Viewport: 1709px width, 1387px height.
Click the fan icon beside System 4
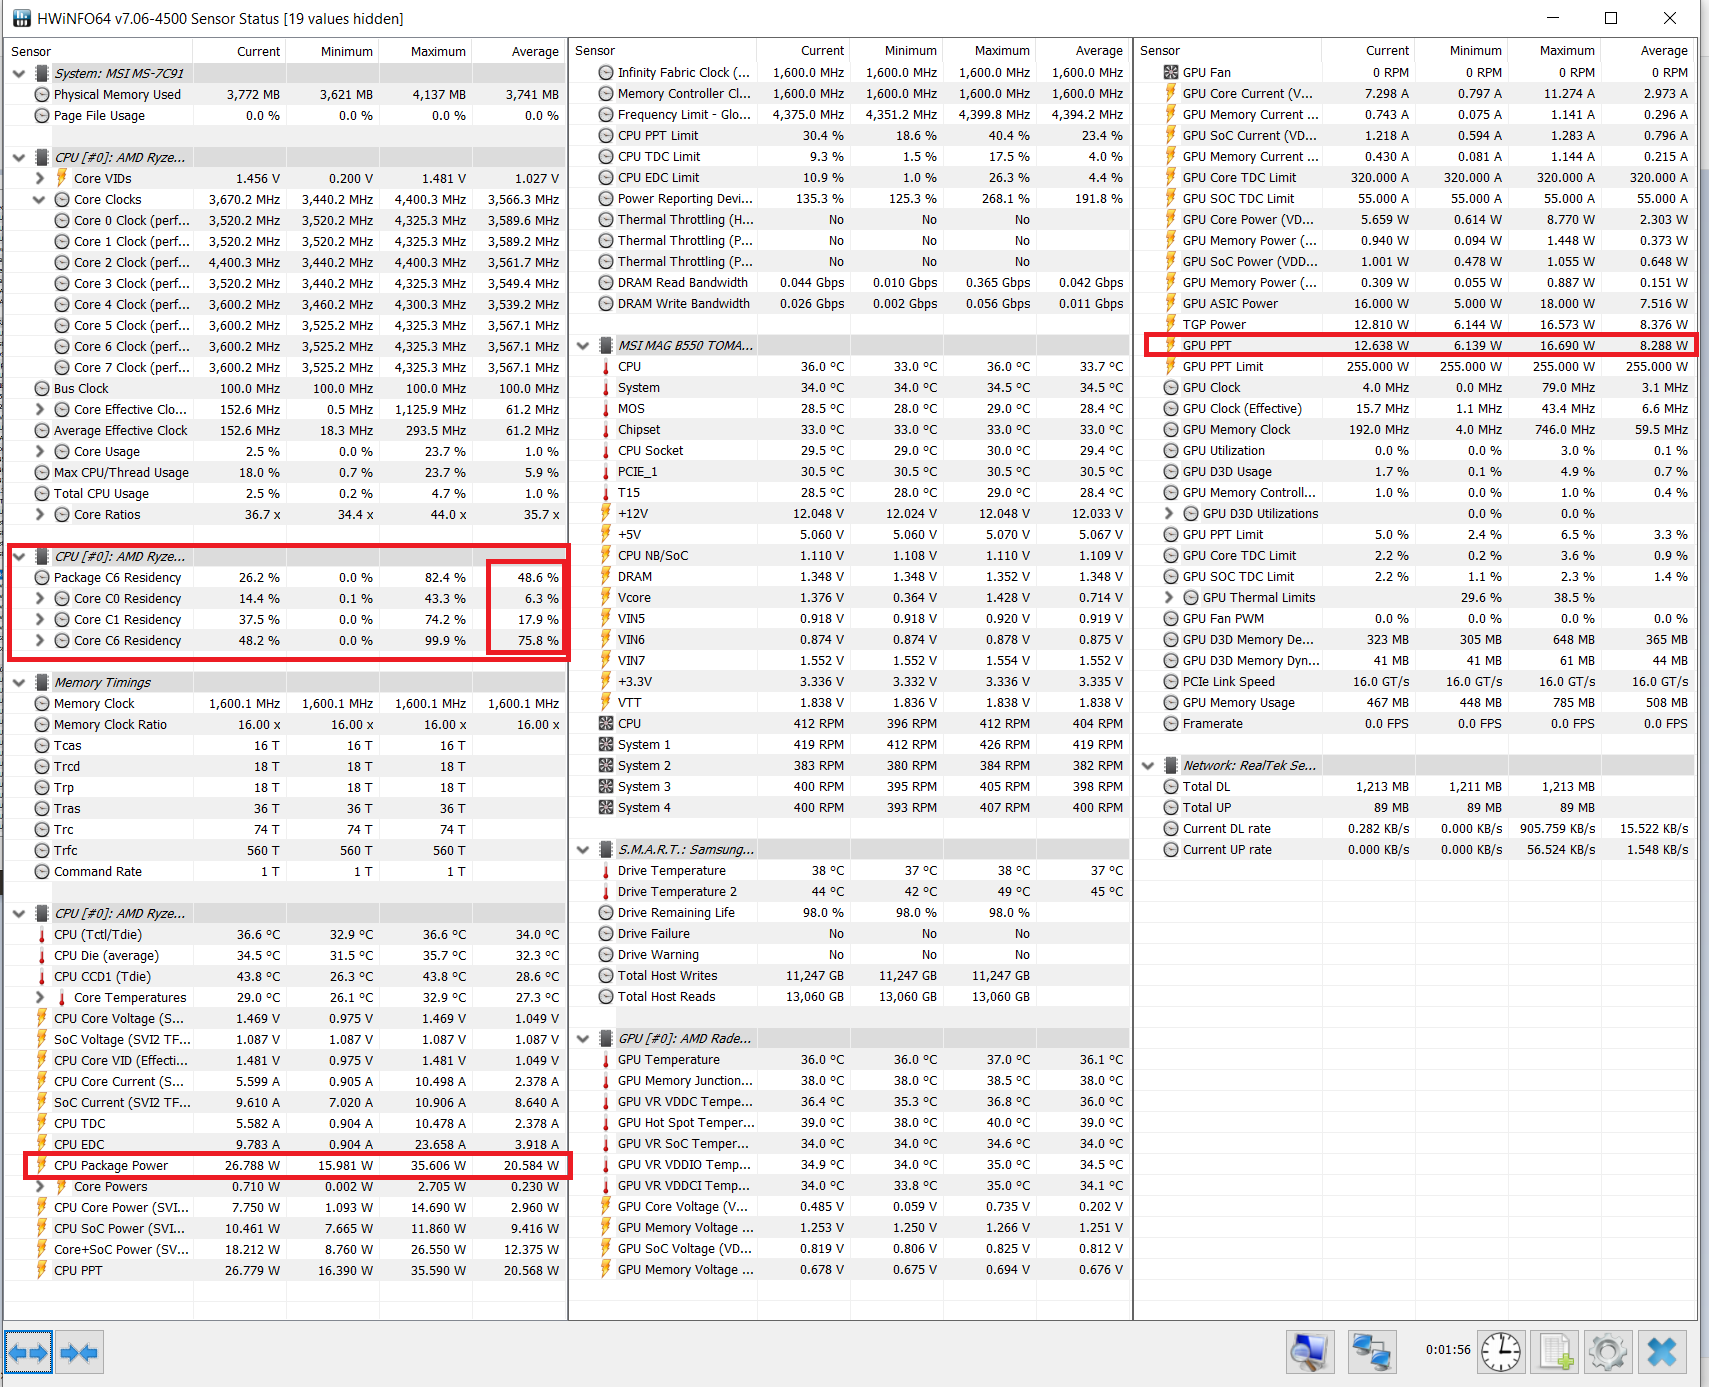[606, 807]
